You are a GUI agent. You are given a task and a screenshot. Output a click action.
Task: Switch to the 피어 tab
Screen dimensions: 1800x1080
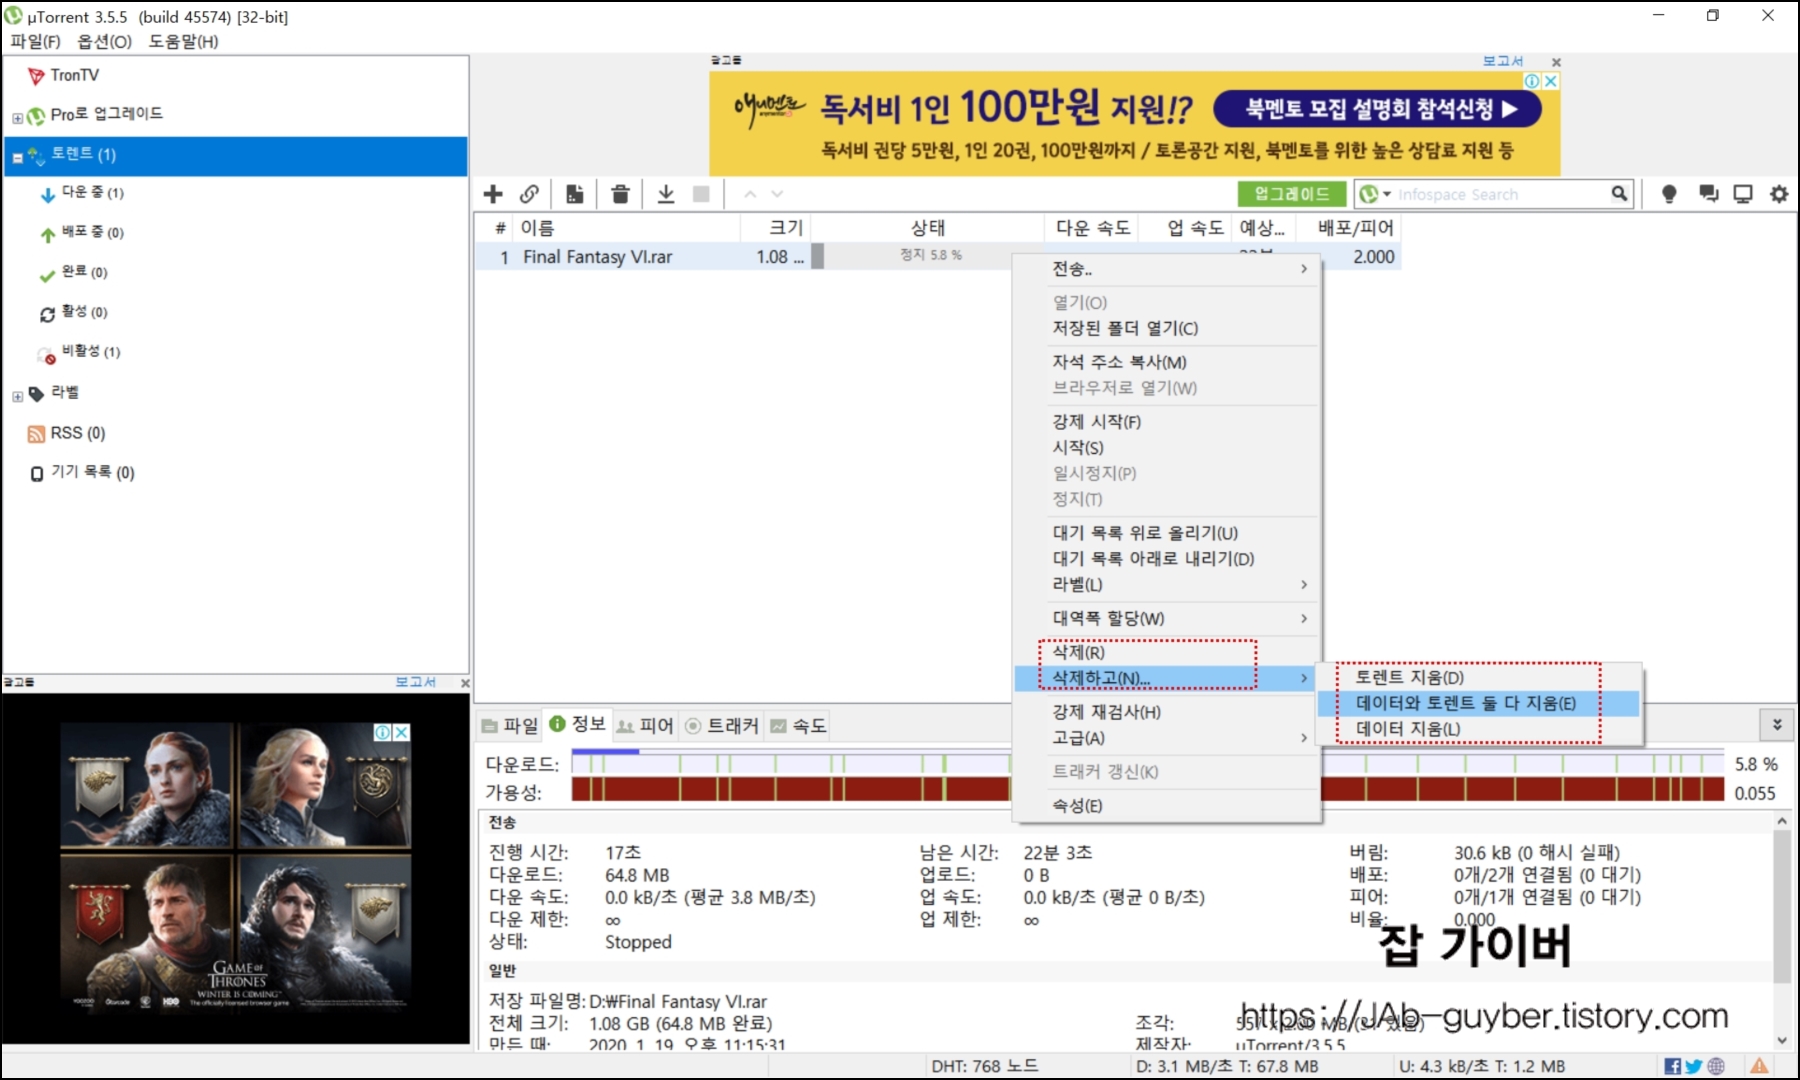pyautogui.click(x=645, y=726)
